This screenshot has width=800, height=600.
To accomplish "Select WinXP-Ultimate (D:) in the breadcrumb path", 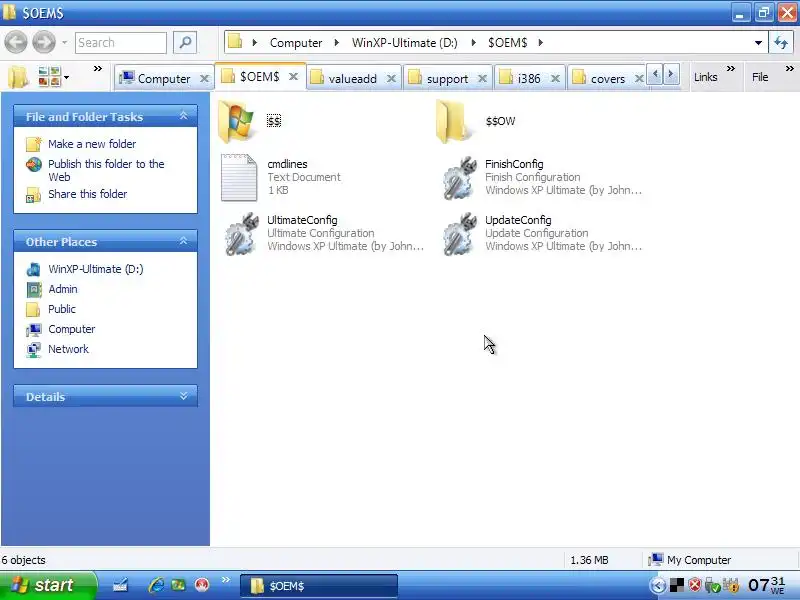I will (405, 43).
